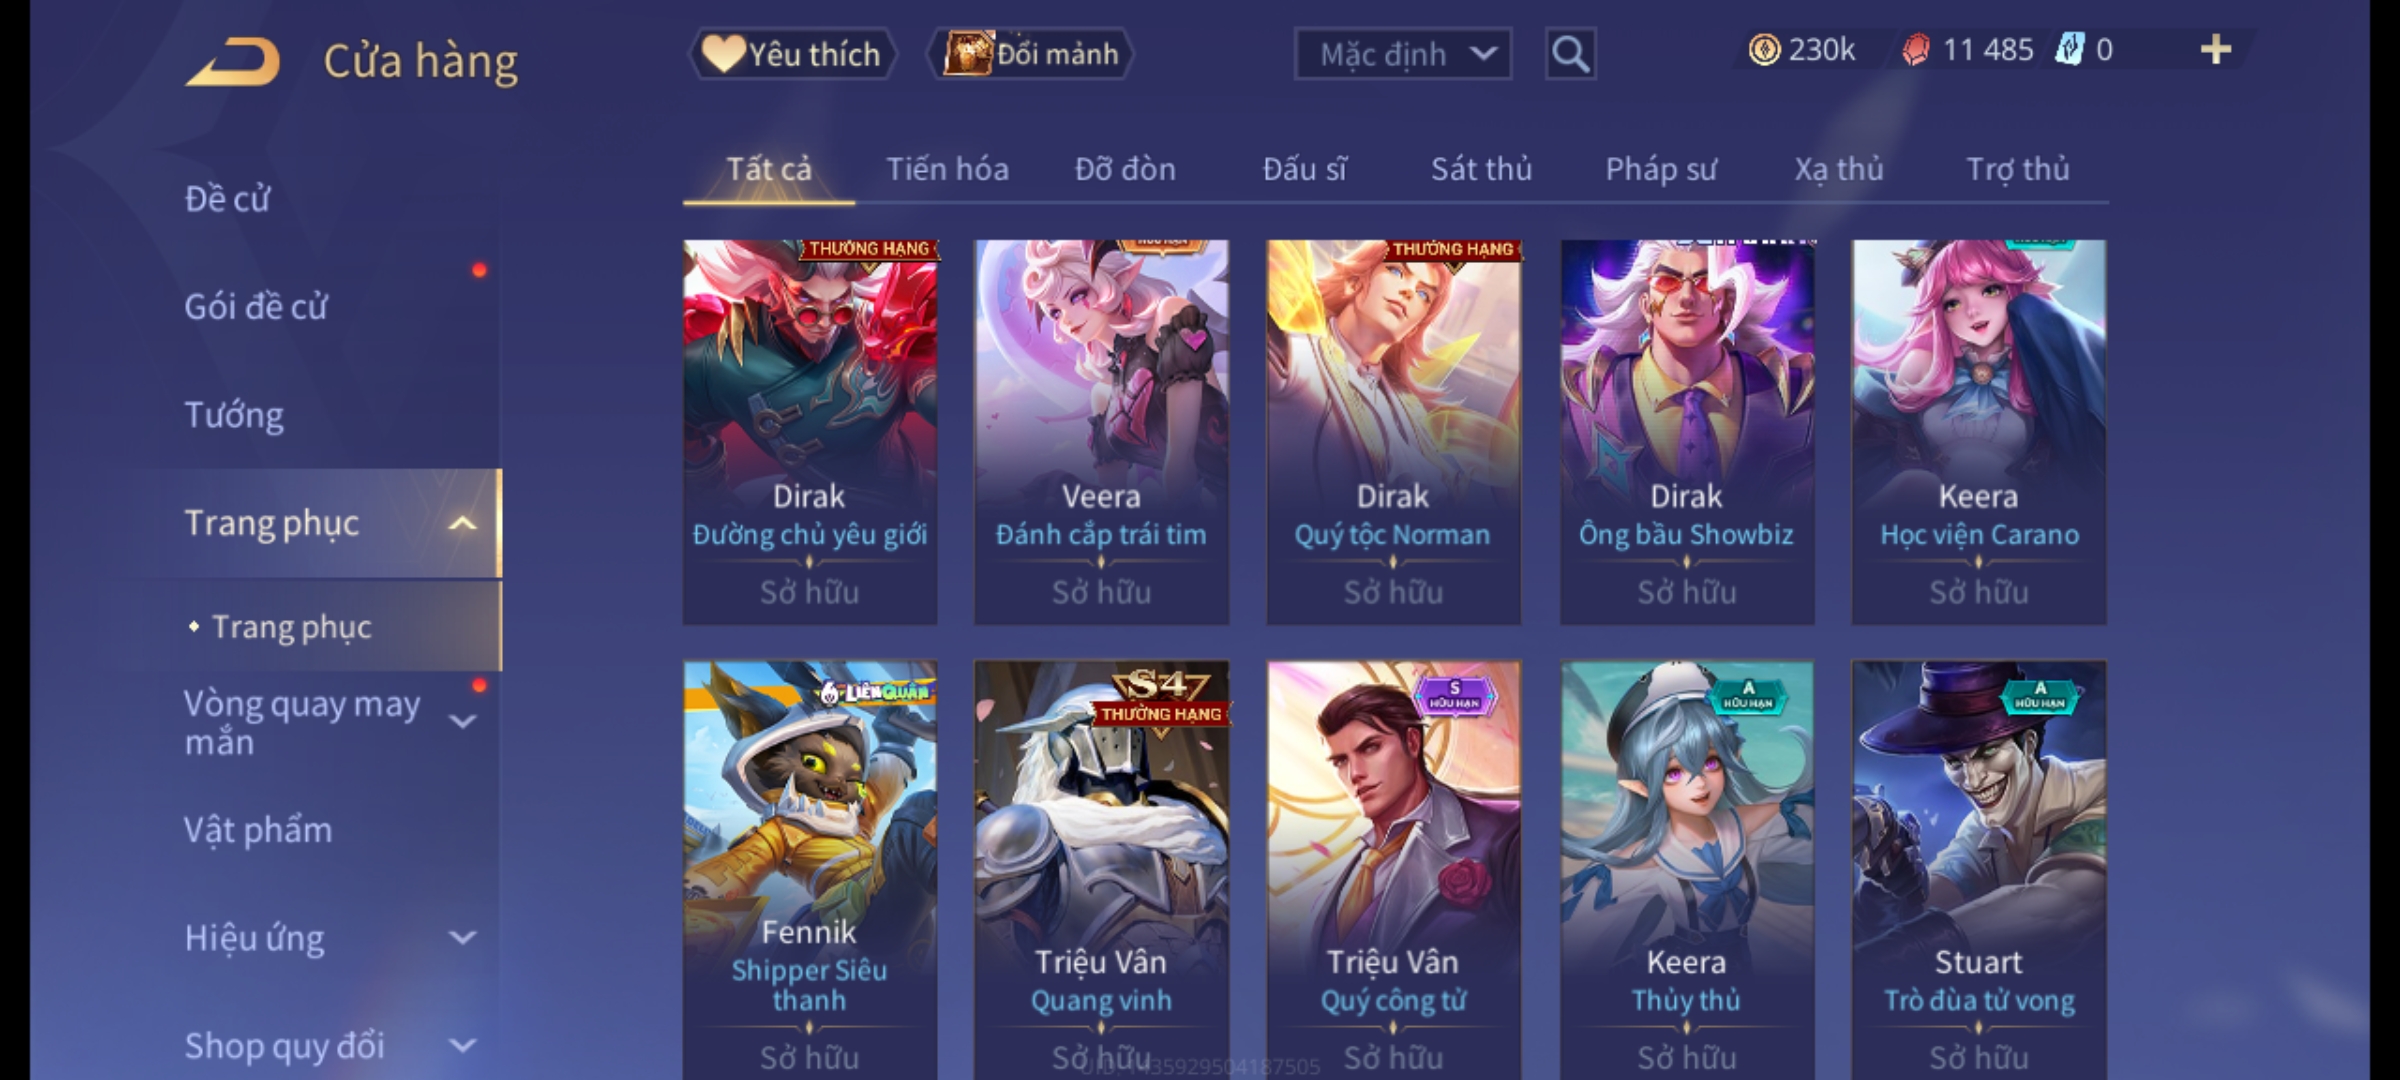This screenshot has width=2400, height=1080.
Task: Select Veera Đánh cắp trái tim skin card
Action: (x=1101, y=432)
